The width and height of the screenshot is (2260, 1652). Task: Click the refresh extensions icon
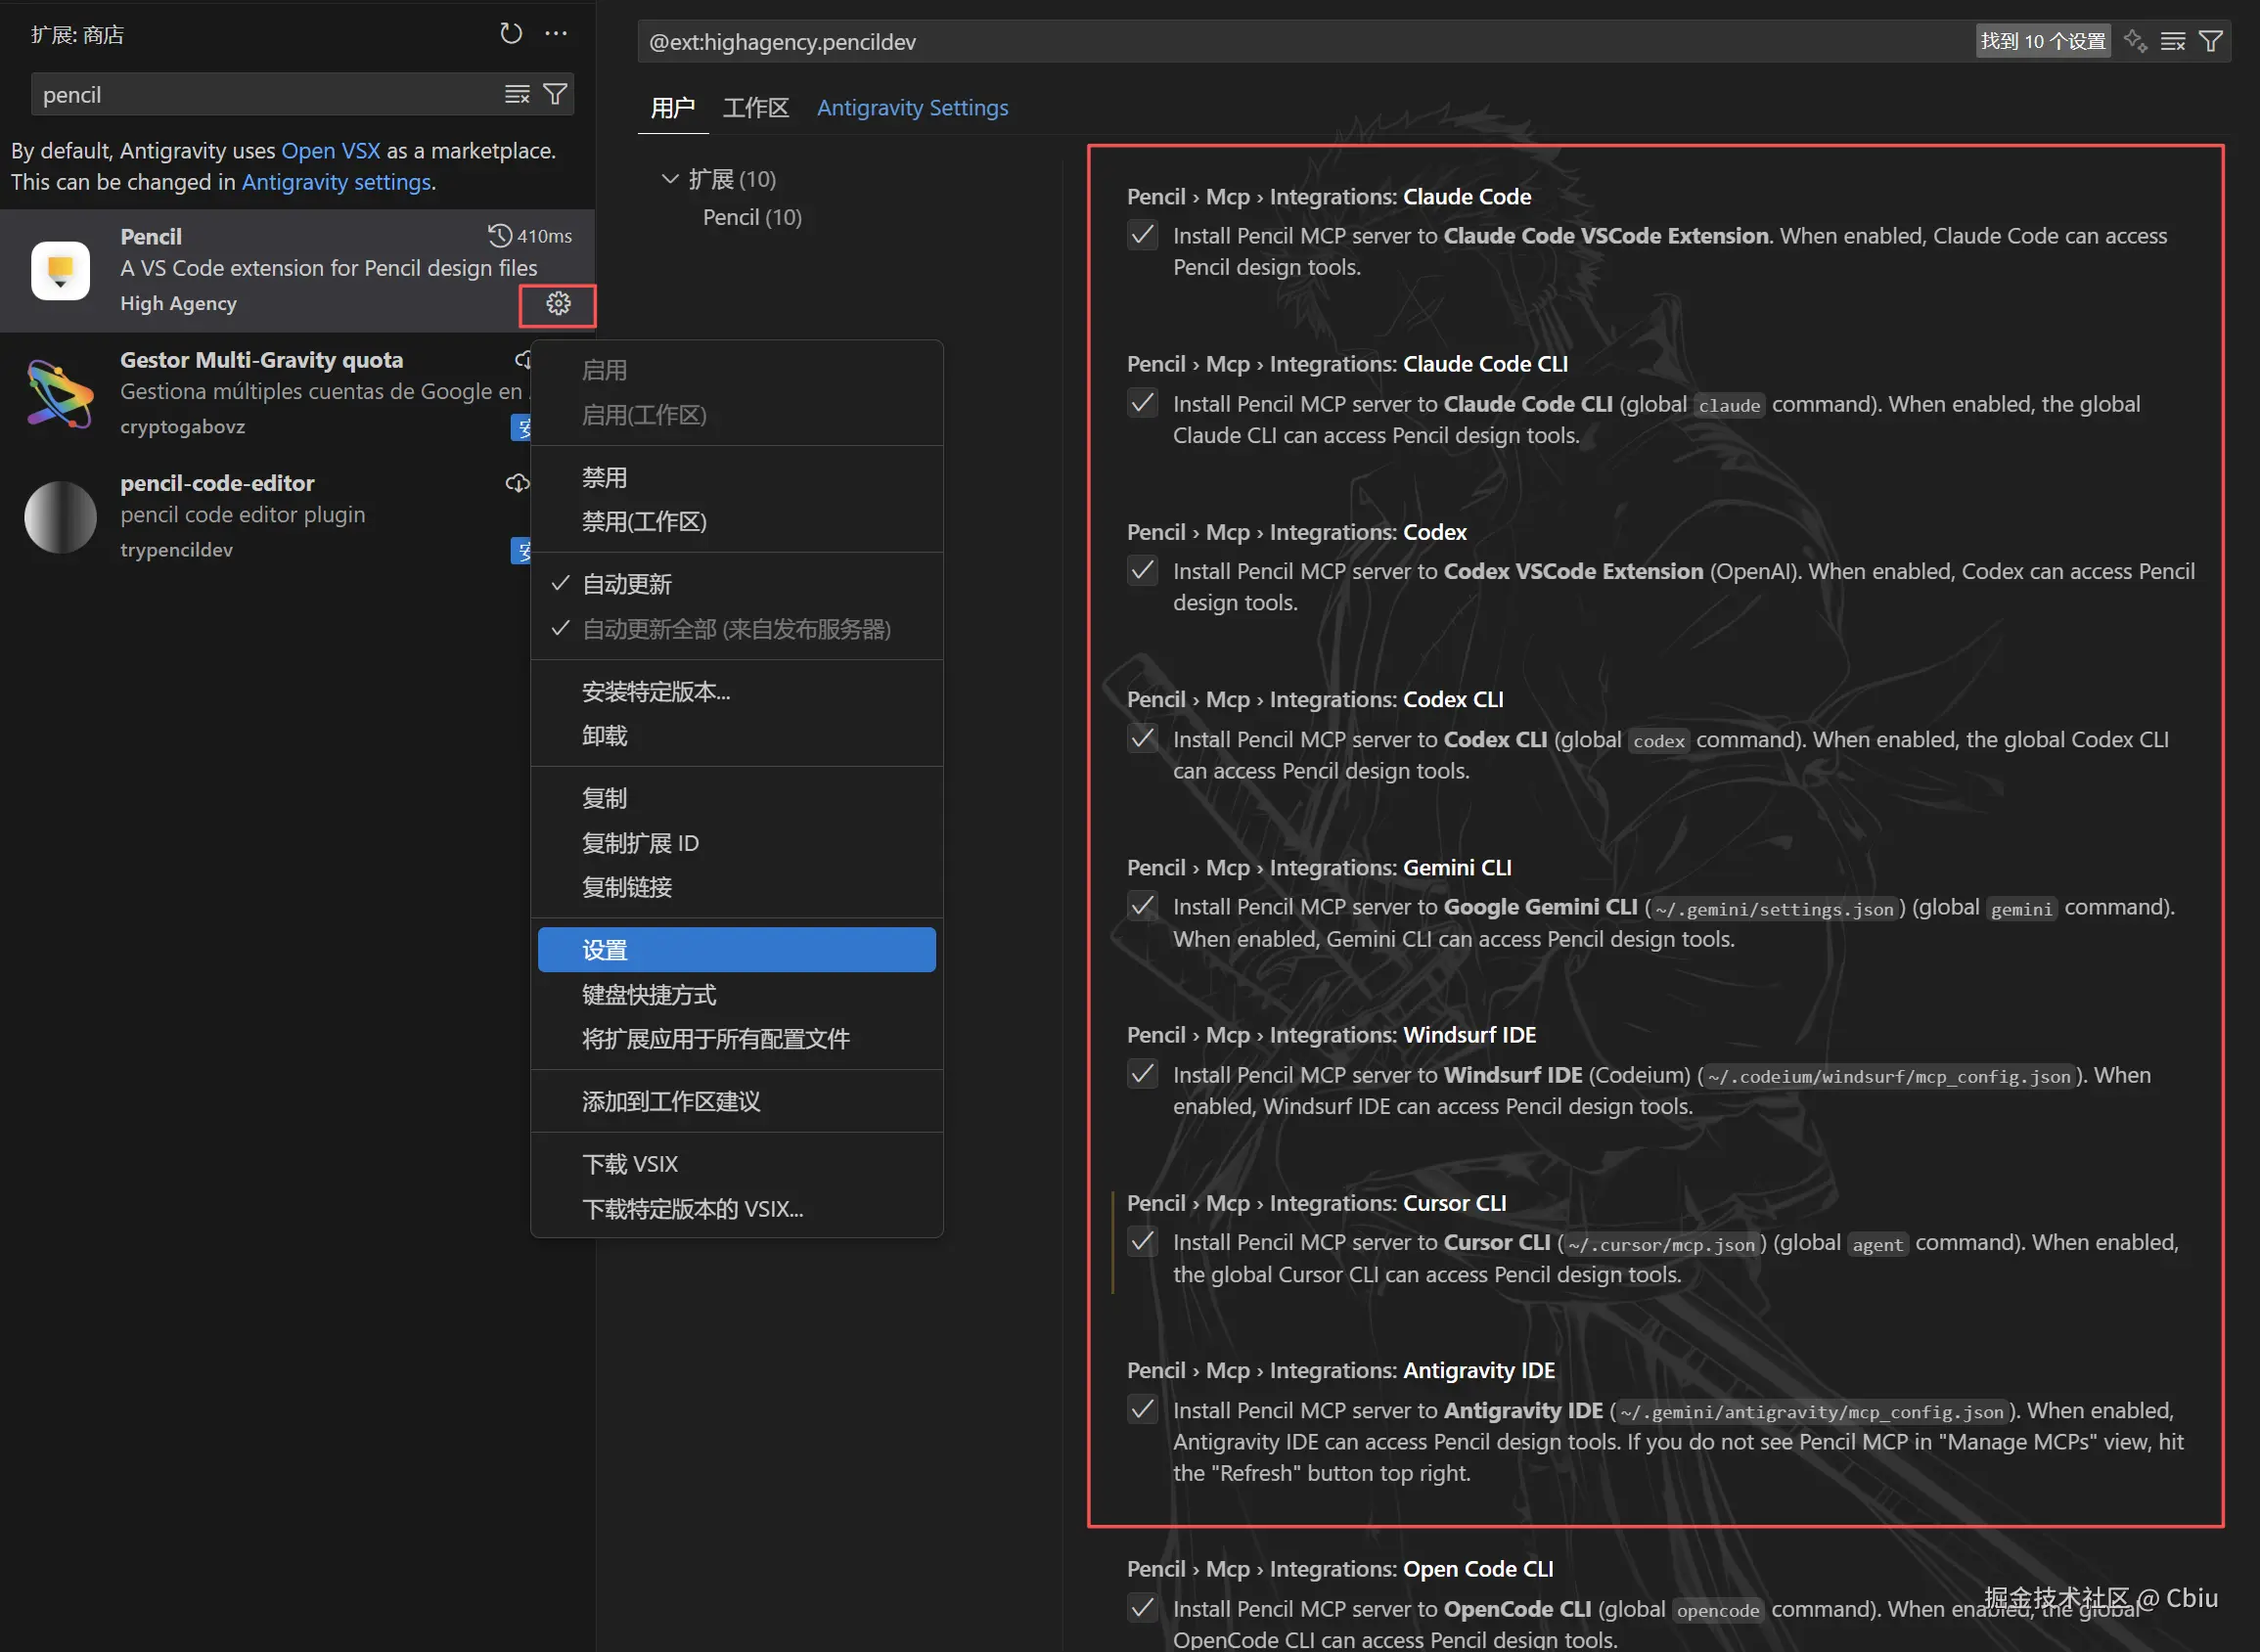tap(510, 34)
